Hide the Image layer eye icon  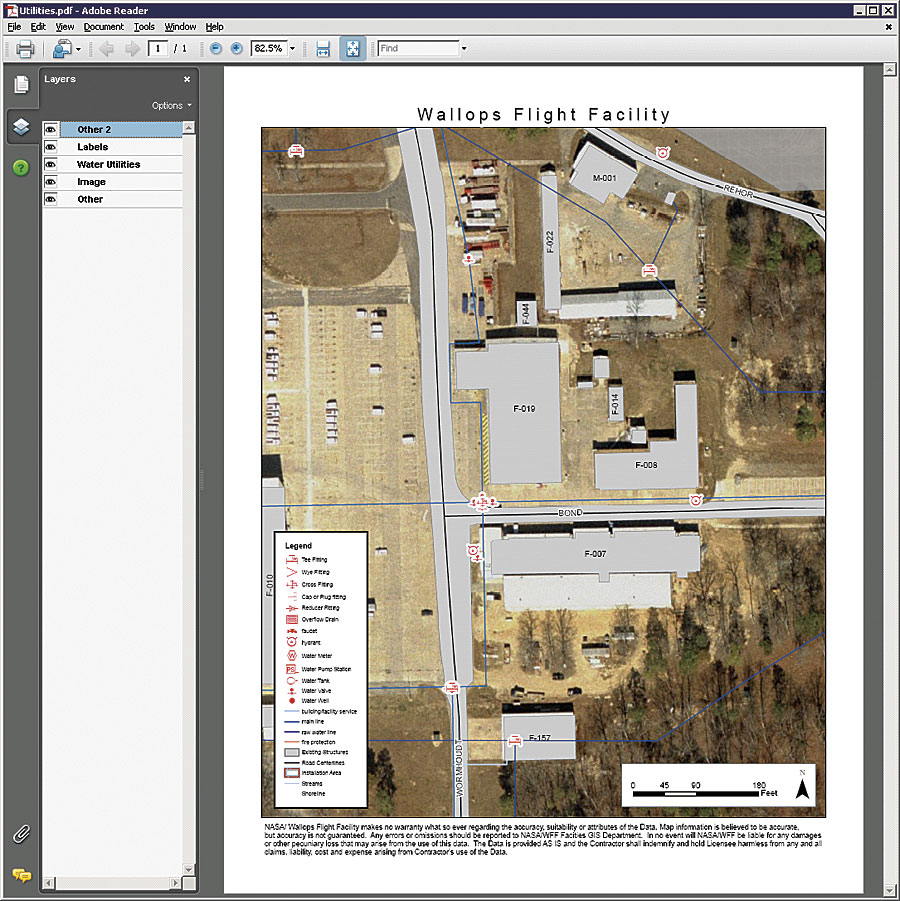pyautogui.click(x=51, y=182)
